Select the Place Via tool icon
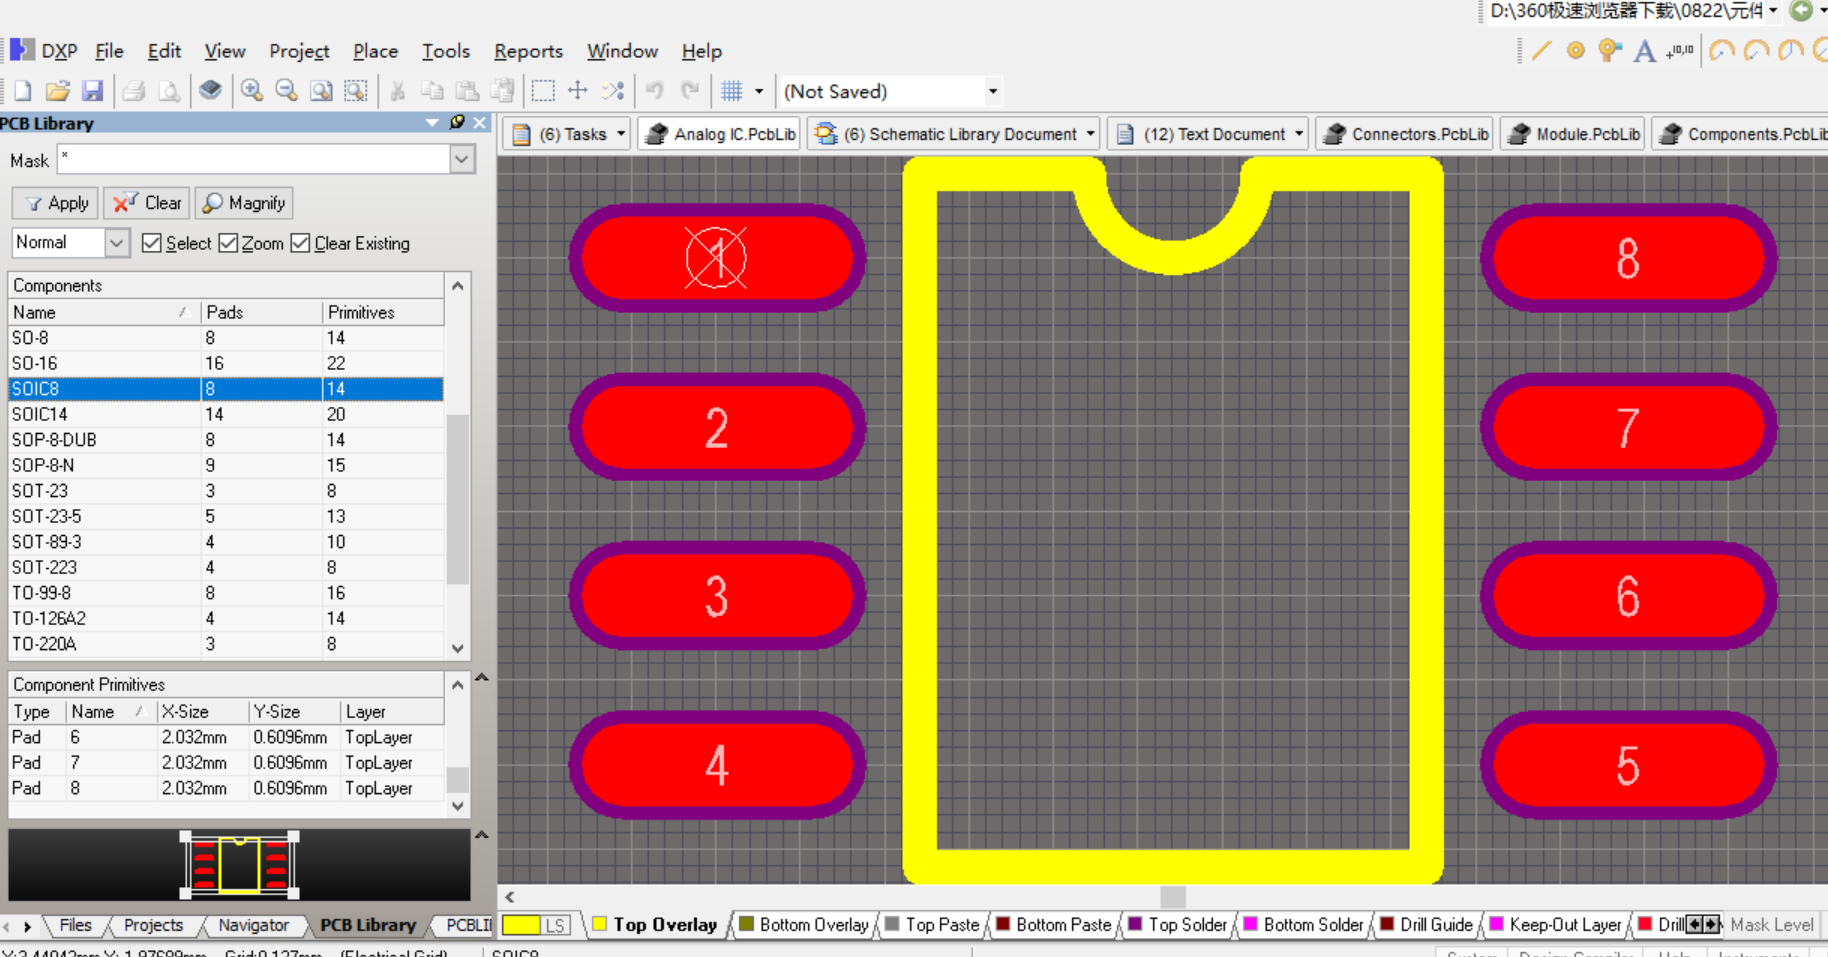This screenshot has height=957, width=1828. click(1610, 50)
